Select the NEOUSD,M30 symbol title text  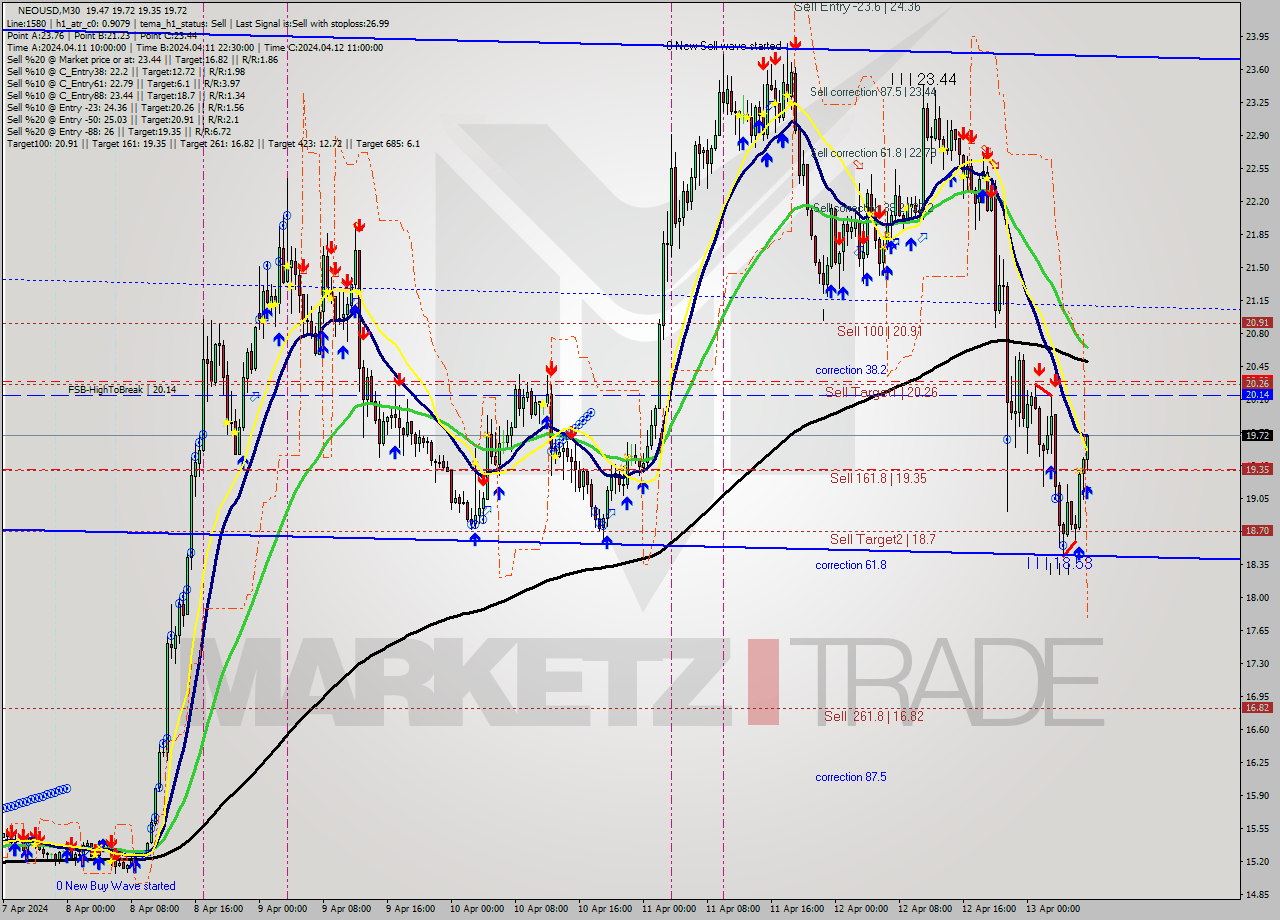click(x=47, y=9)
